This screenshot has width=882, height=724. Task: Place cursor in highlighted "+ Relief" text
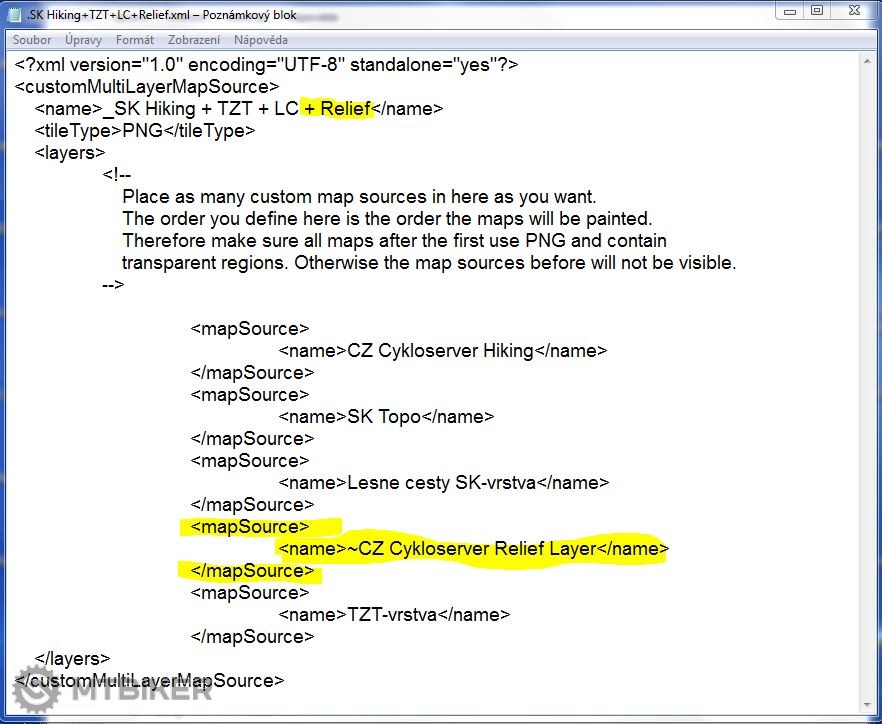(x=338, y=109)
